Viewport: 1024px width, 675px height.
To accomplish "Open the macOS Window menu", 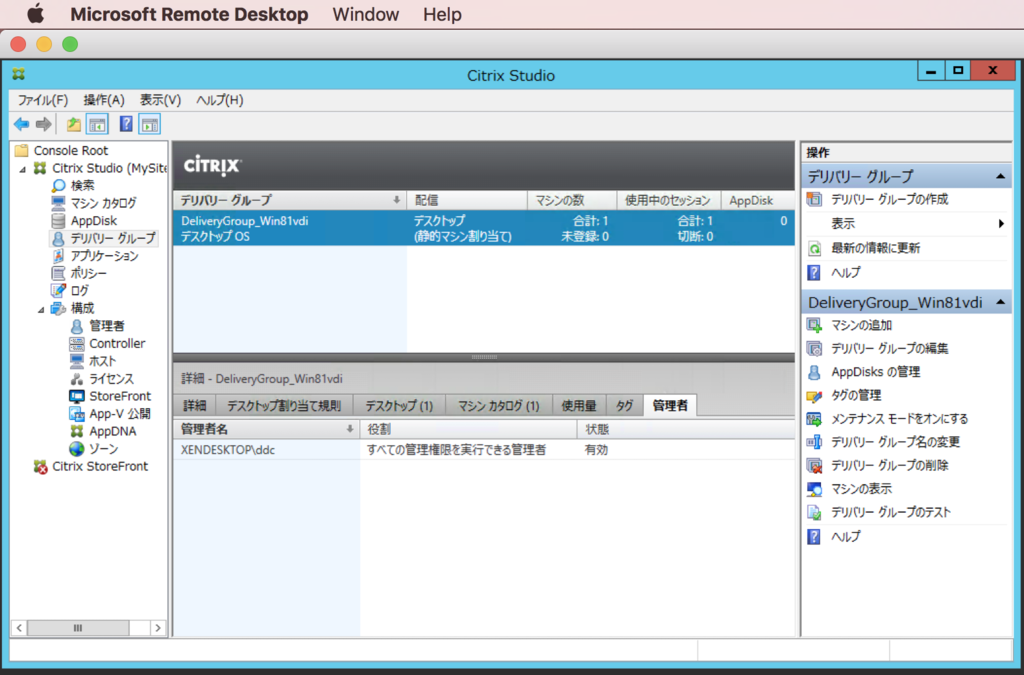I will point(366,14).
